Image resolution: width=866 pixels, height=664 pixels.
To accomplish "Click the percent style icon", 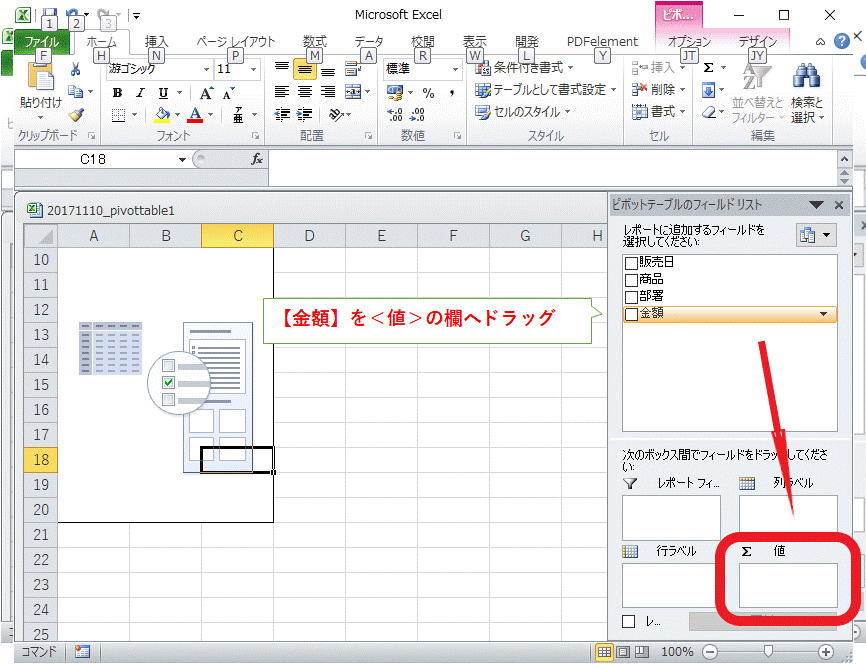I will coord(428,93).
